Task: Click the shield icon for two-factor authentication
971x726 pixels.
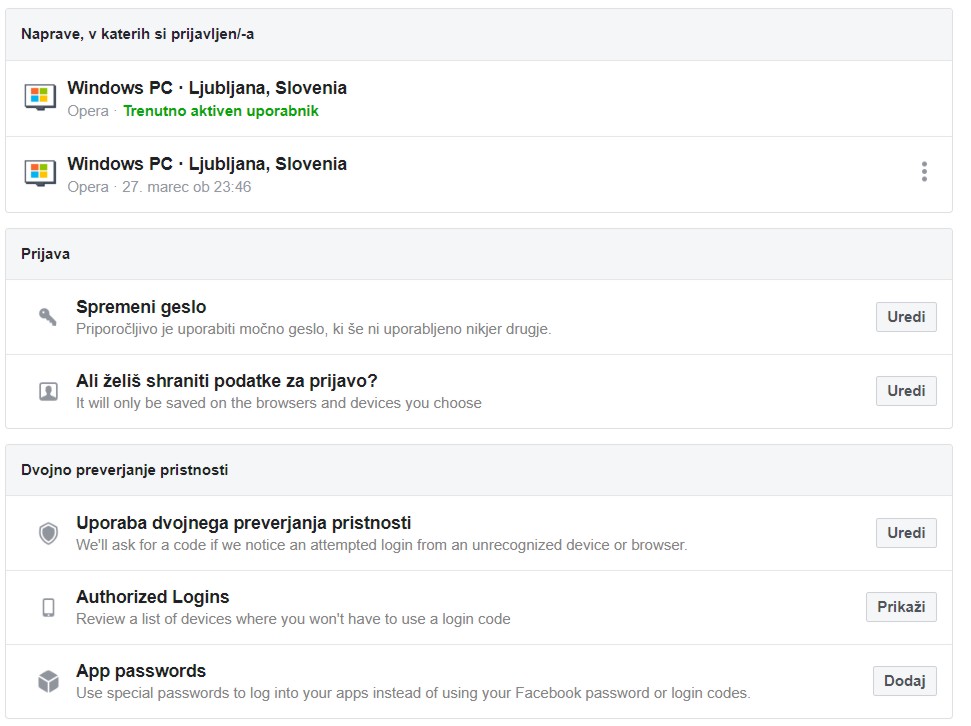Action: click(48, 533)
